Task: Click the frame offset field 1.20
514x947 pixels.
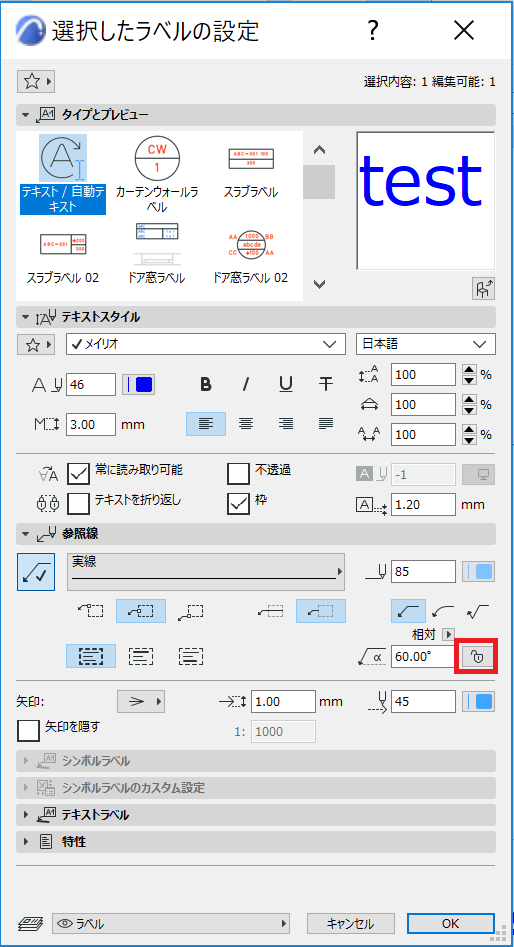Action: (423, 504)
